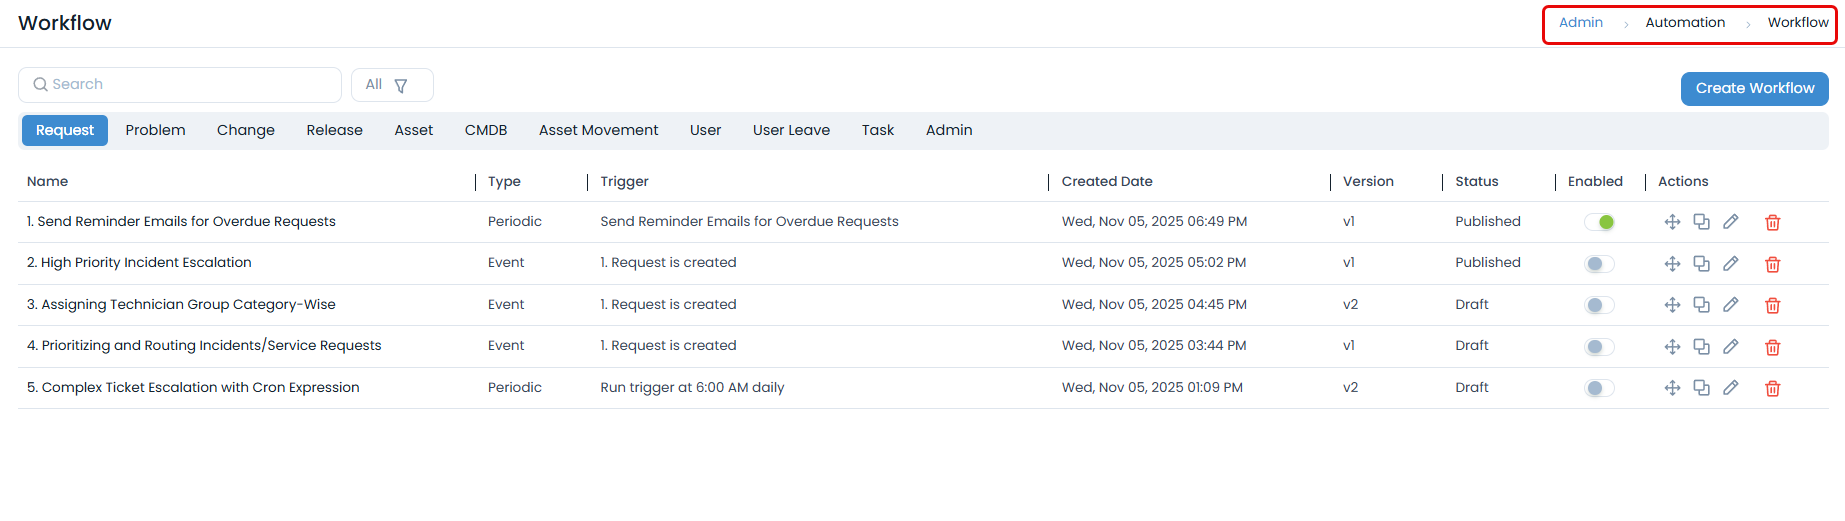Delete the Send Reminder Emails workflow

point(1772,222)
